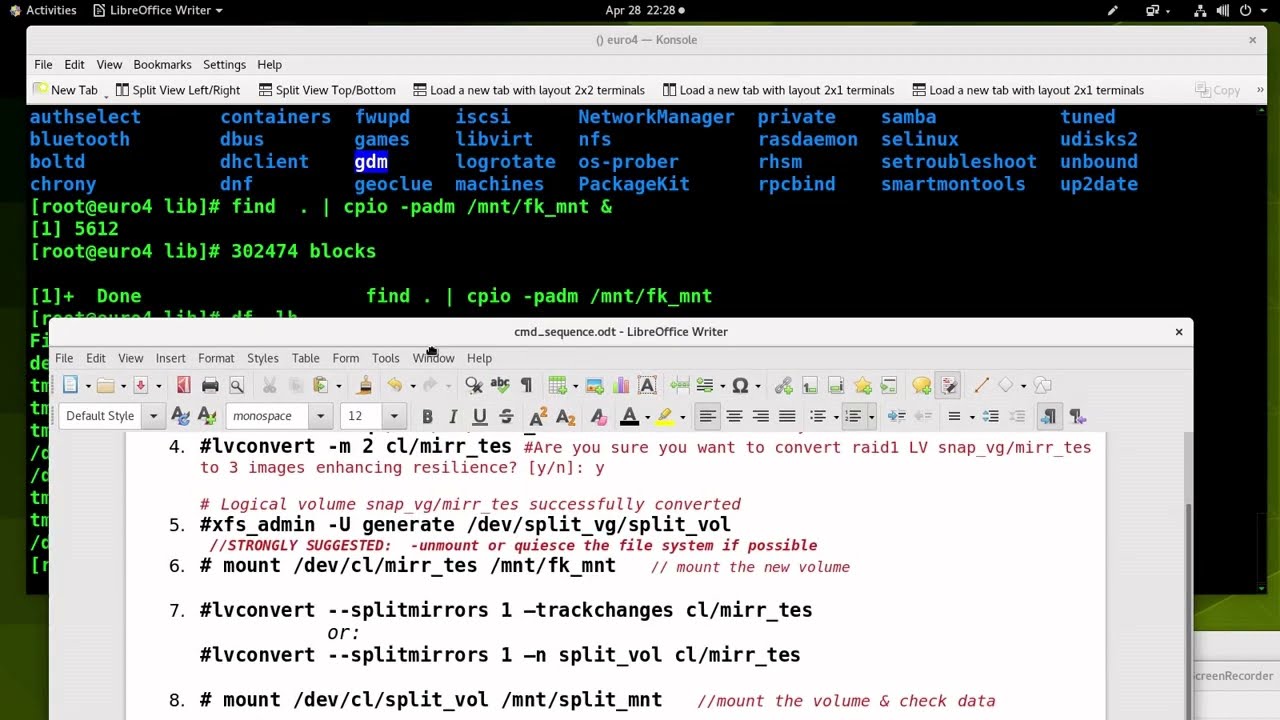This screenshot has width=1280, height=720.
Task: Insert an endnote
Action: pyautogui.click(x=836, y=385)
